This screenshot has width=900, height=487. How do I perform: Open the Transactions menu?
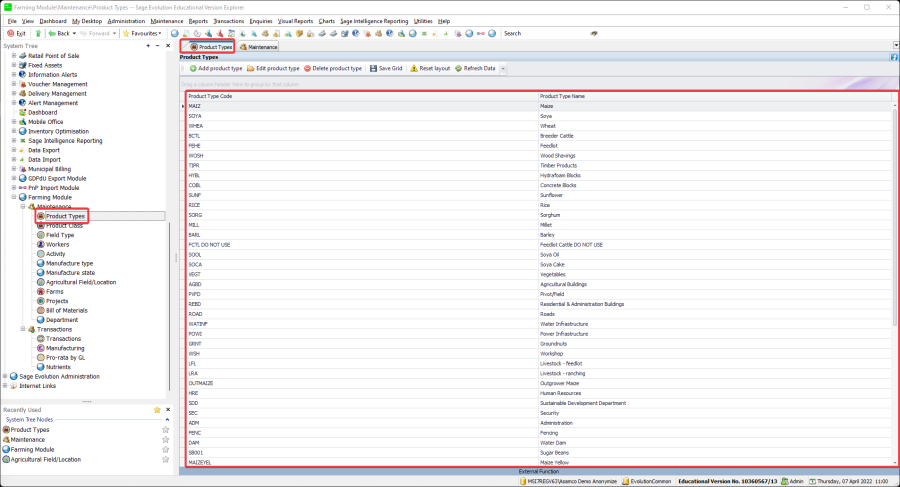[x=228, y=20]
